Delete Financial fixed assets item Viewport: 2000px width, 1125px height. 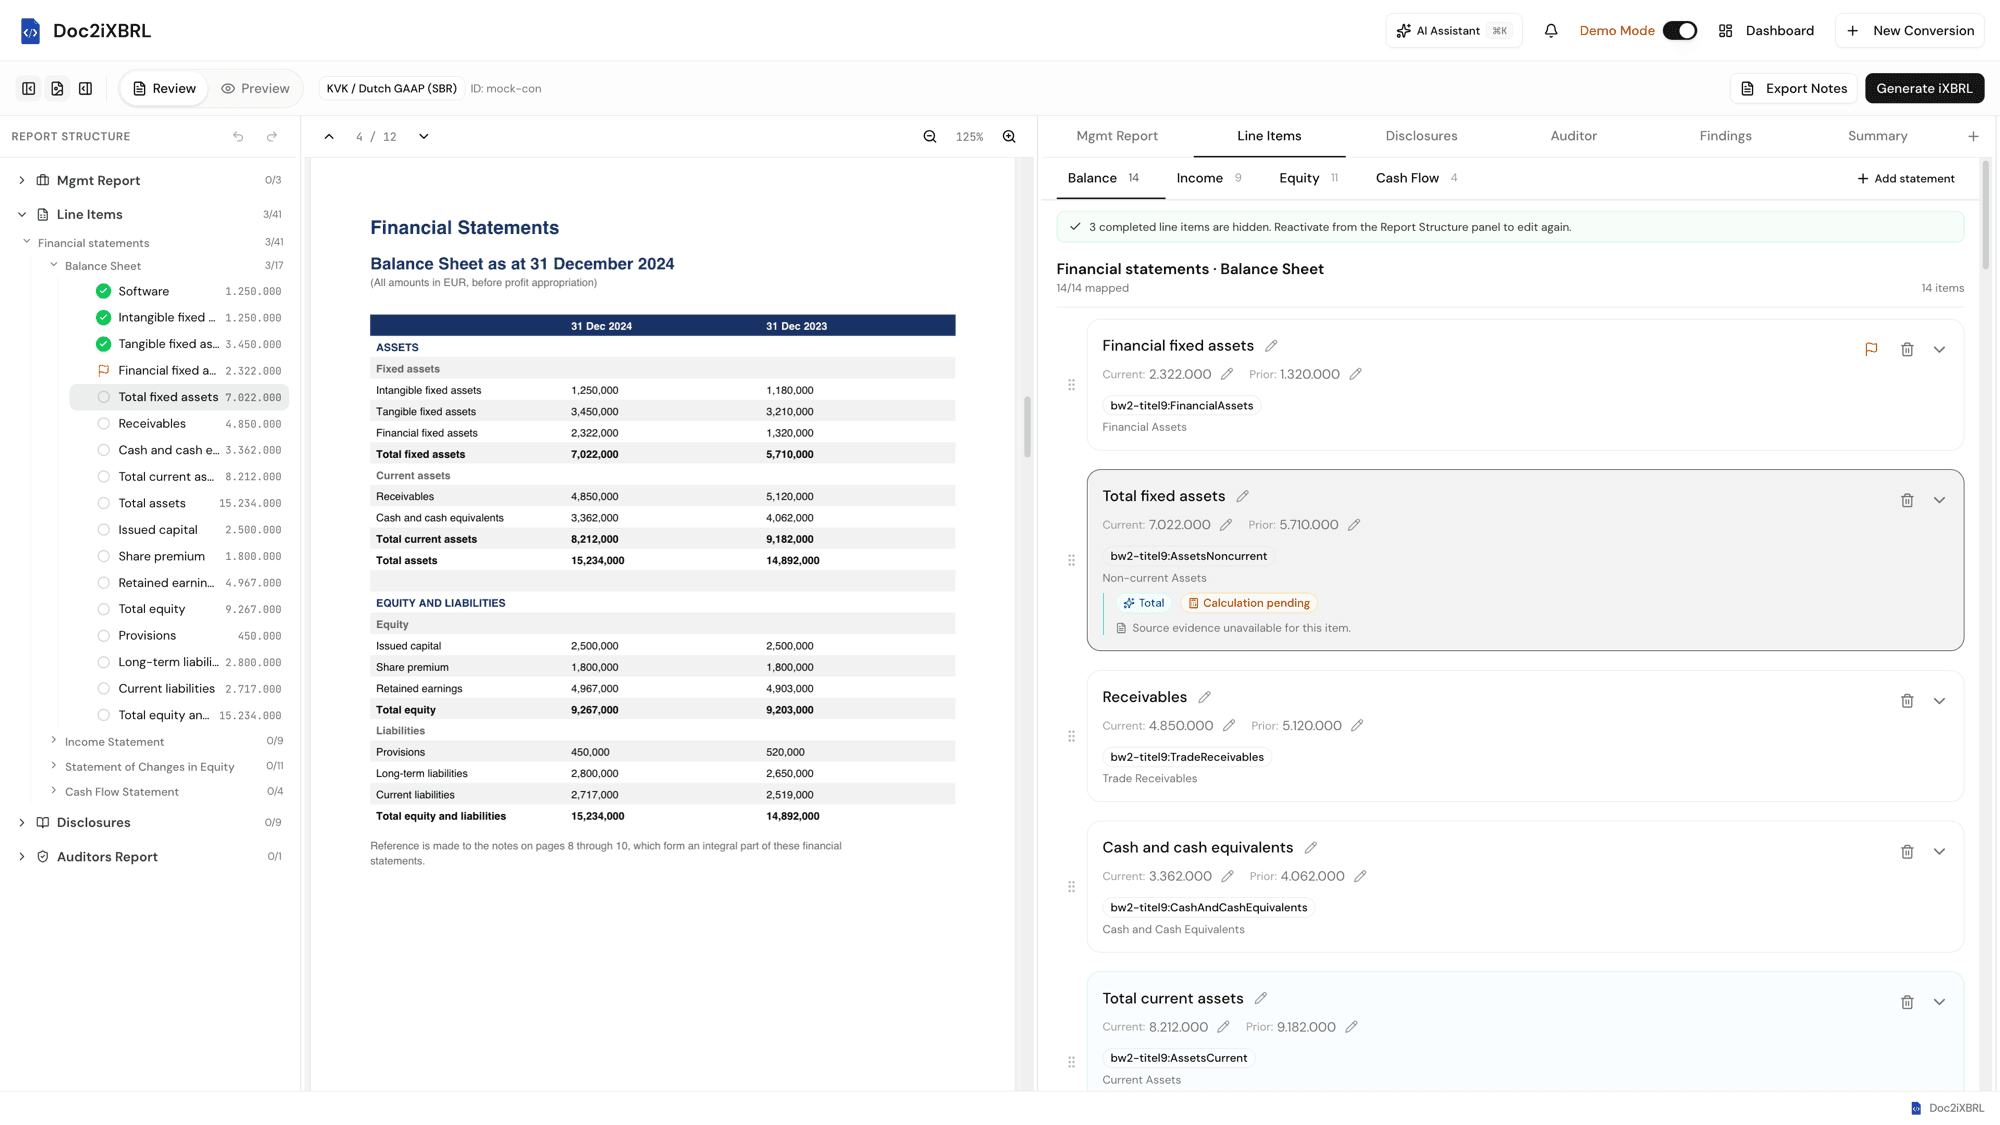tap(1907, 350)
